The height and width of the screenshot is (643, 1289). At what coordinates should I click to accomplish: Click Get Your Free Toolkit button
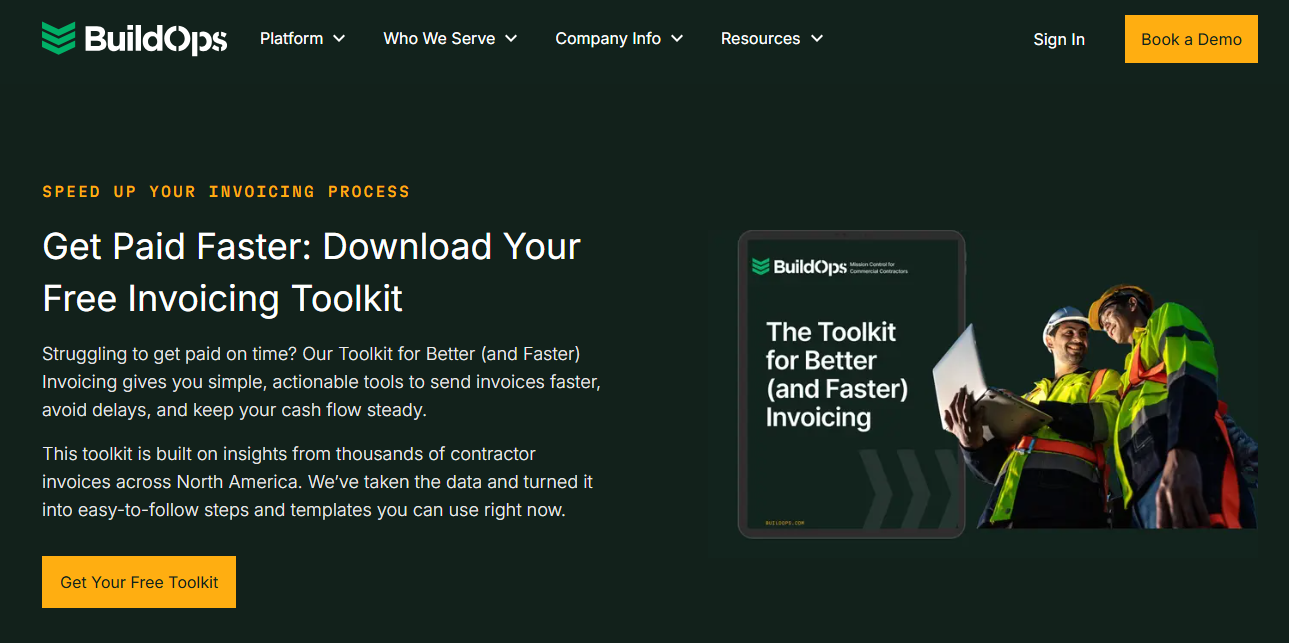click(x=139, y=582)
